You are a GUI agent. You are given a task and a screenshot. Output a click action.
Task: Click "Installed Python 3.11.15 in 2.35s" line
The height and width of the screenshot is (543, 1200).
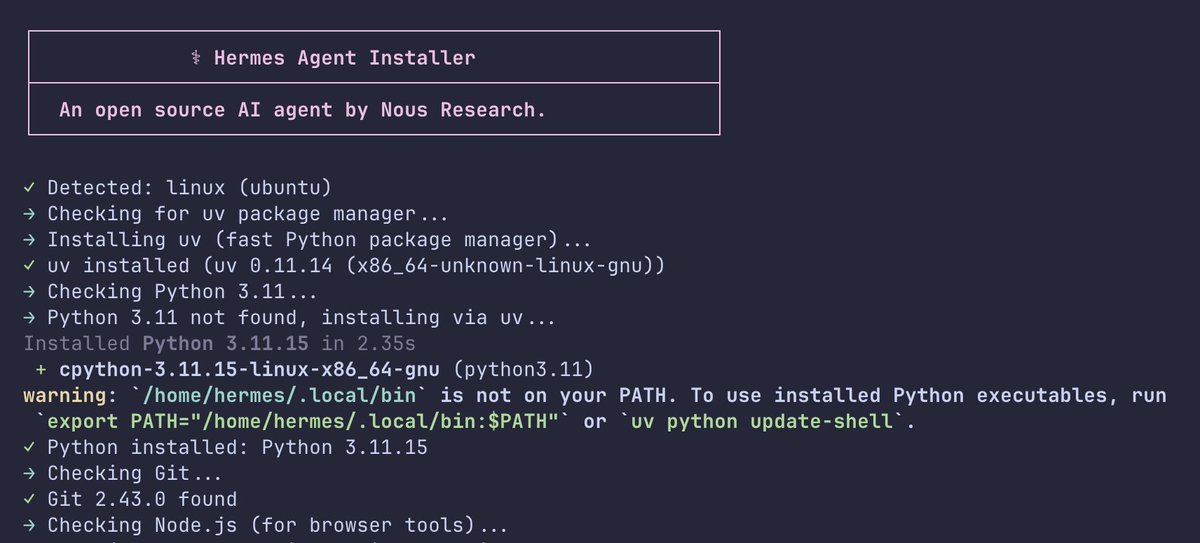point(219,344)
